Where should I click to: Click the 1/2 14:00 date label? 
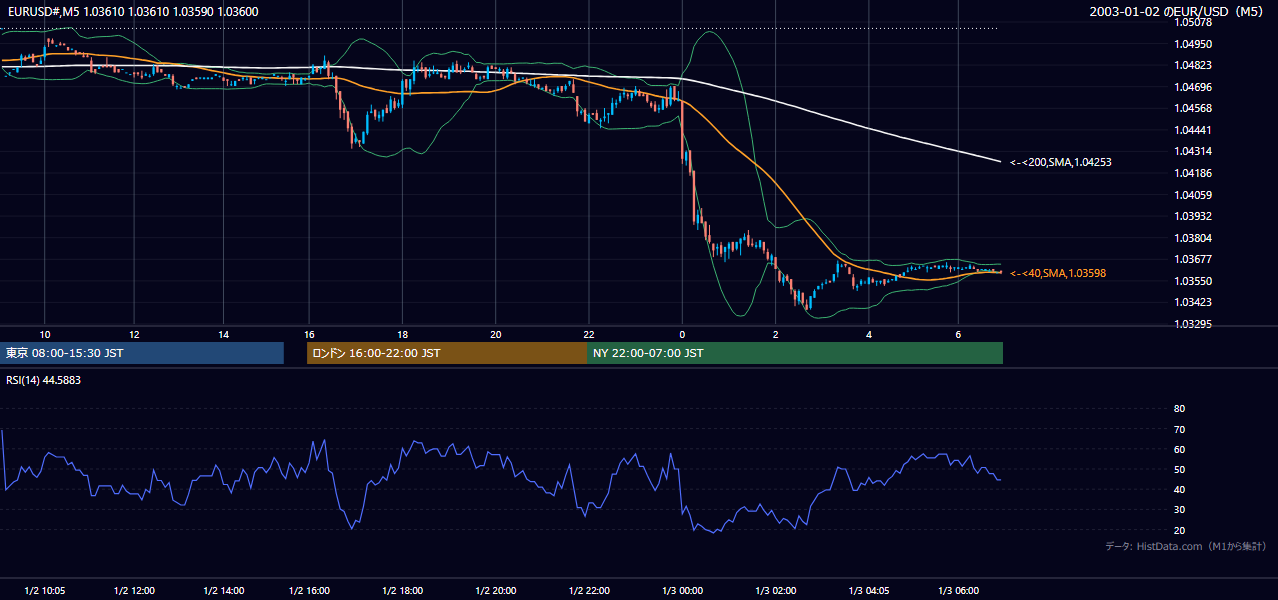coord(223,590)
